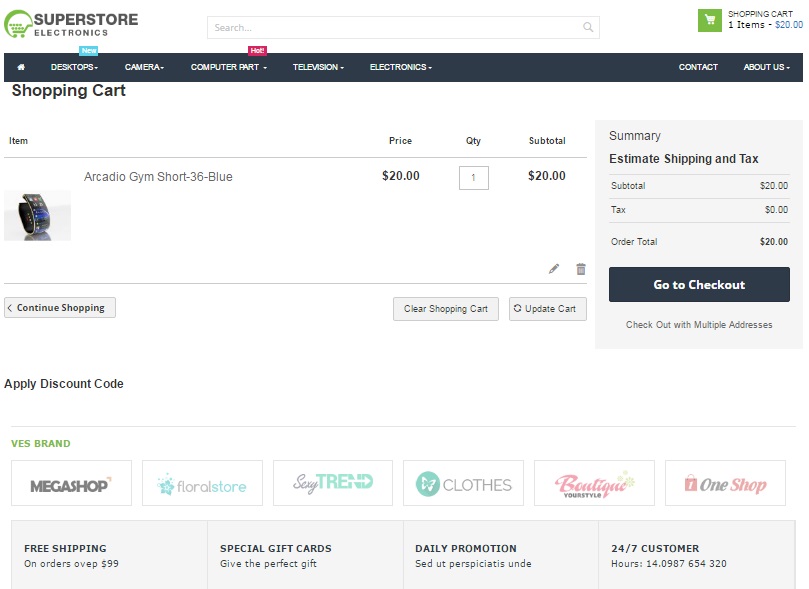Open the Floralstore brand logo
Image resolution: width=809 pixels, height=589 pixels.
coord(202,484)
